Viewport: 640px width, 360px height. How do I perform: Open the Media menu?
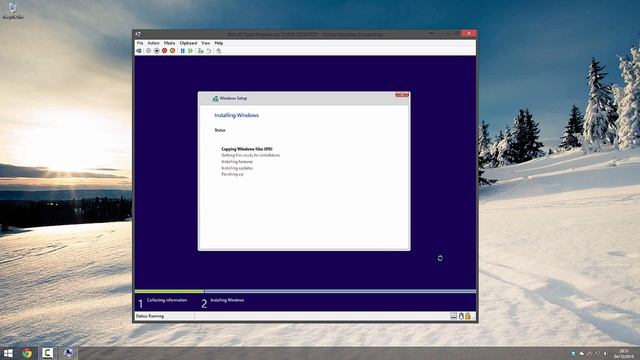[169, 43]
